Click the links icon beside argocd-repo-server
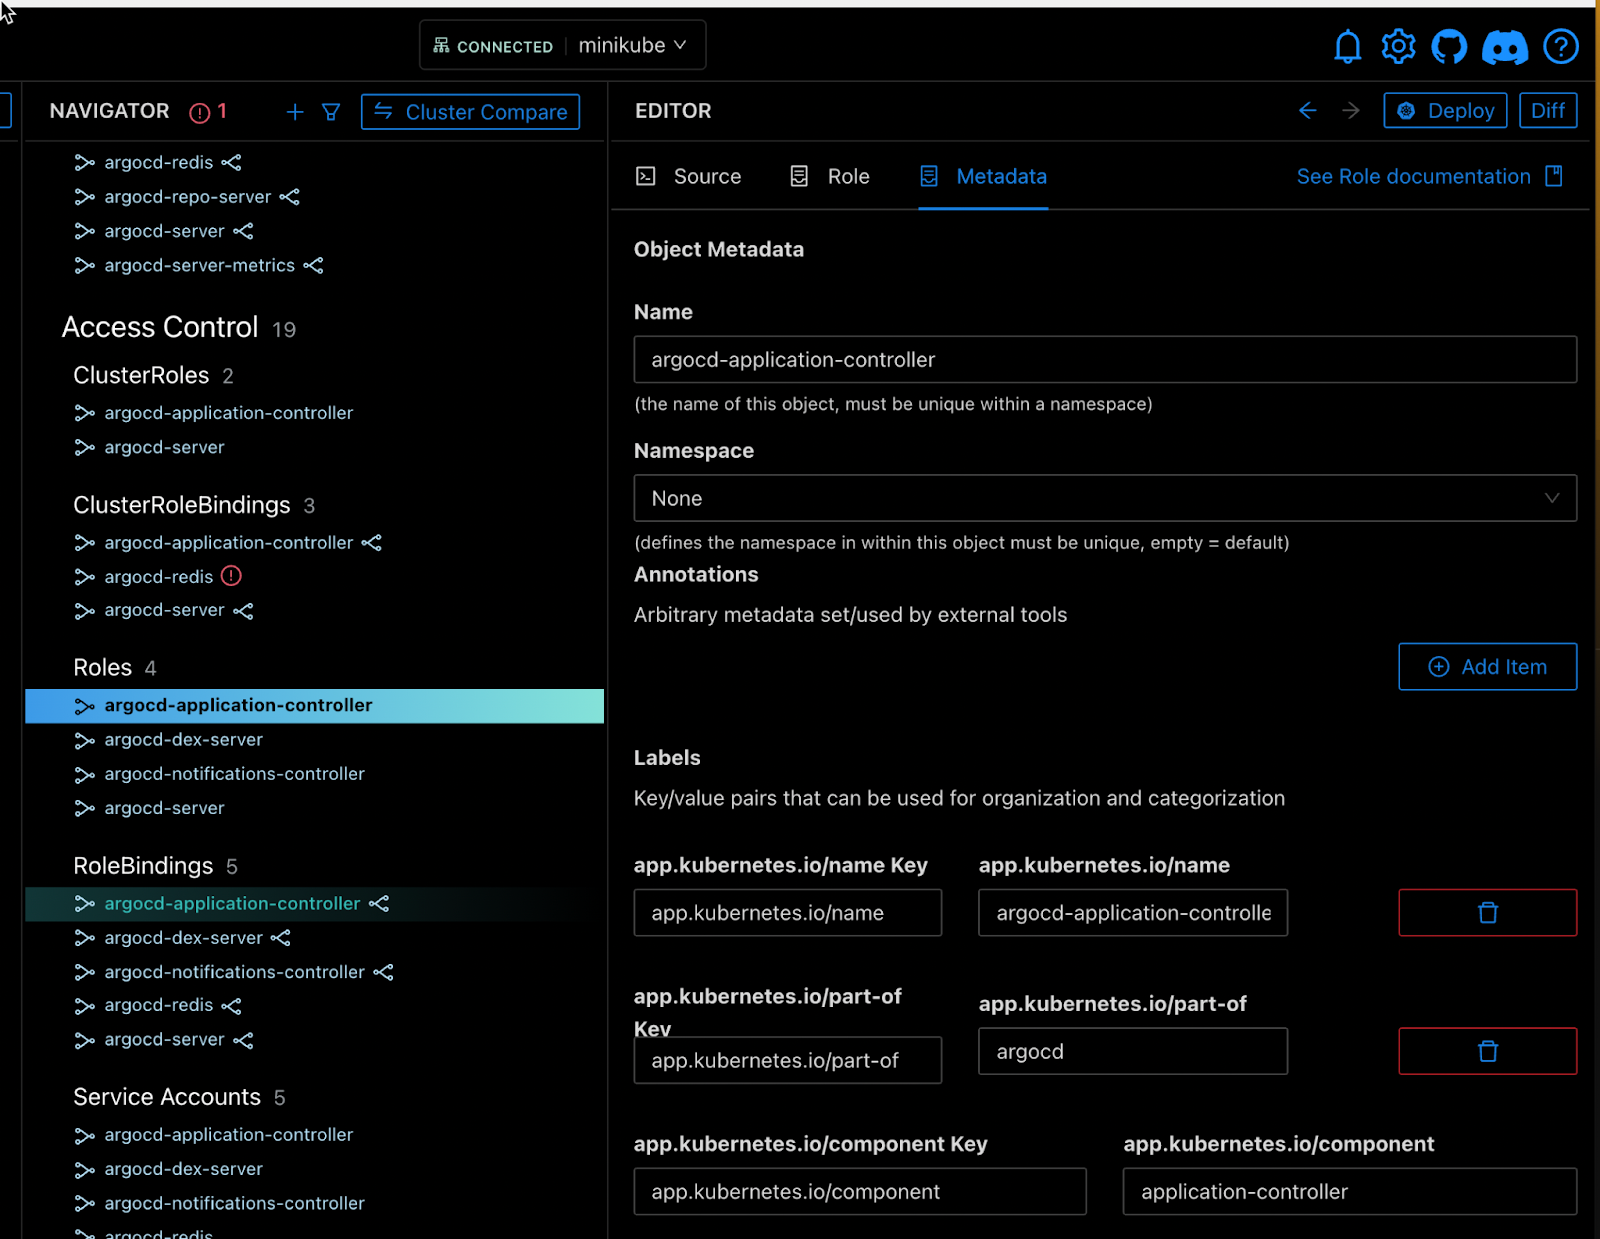The width and height of the screenshot is (1600, 1239). [x=289, y=197]
